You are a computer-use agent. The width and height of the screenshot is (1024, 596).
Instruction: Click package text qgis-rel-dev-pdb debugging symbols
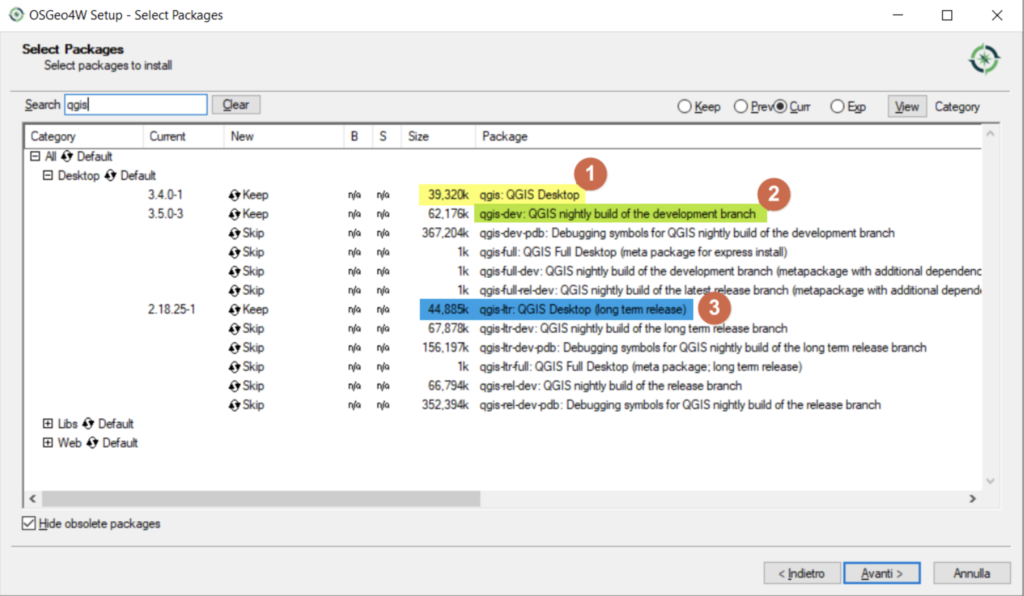click(x=680, y=405)
